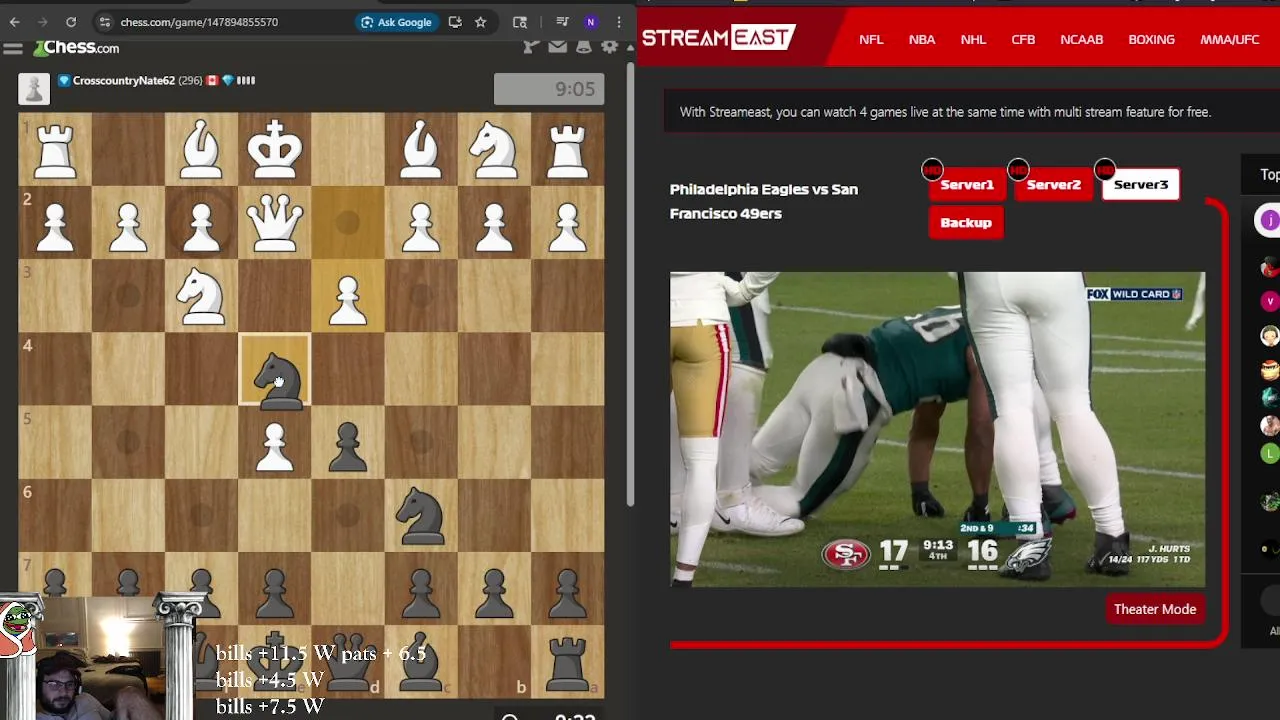1280x720 pixels.
Task: Select the white rook on h1
Action: pos(55,150)
